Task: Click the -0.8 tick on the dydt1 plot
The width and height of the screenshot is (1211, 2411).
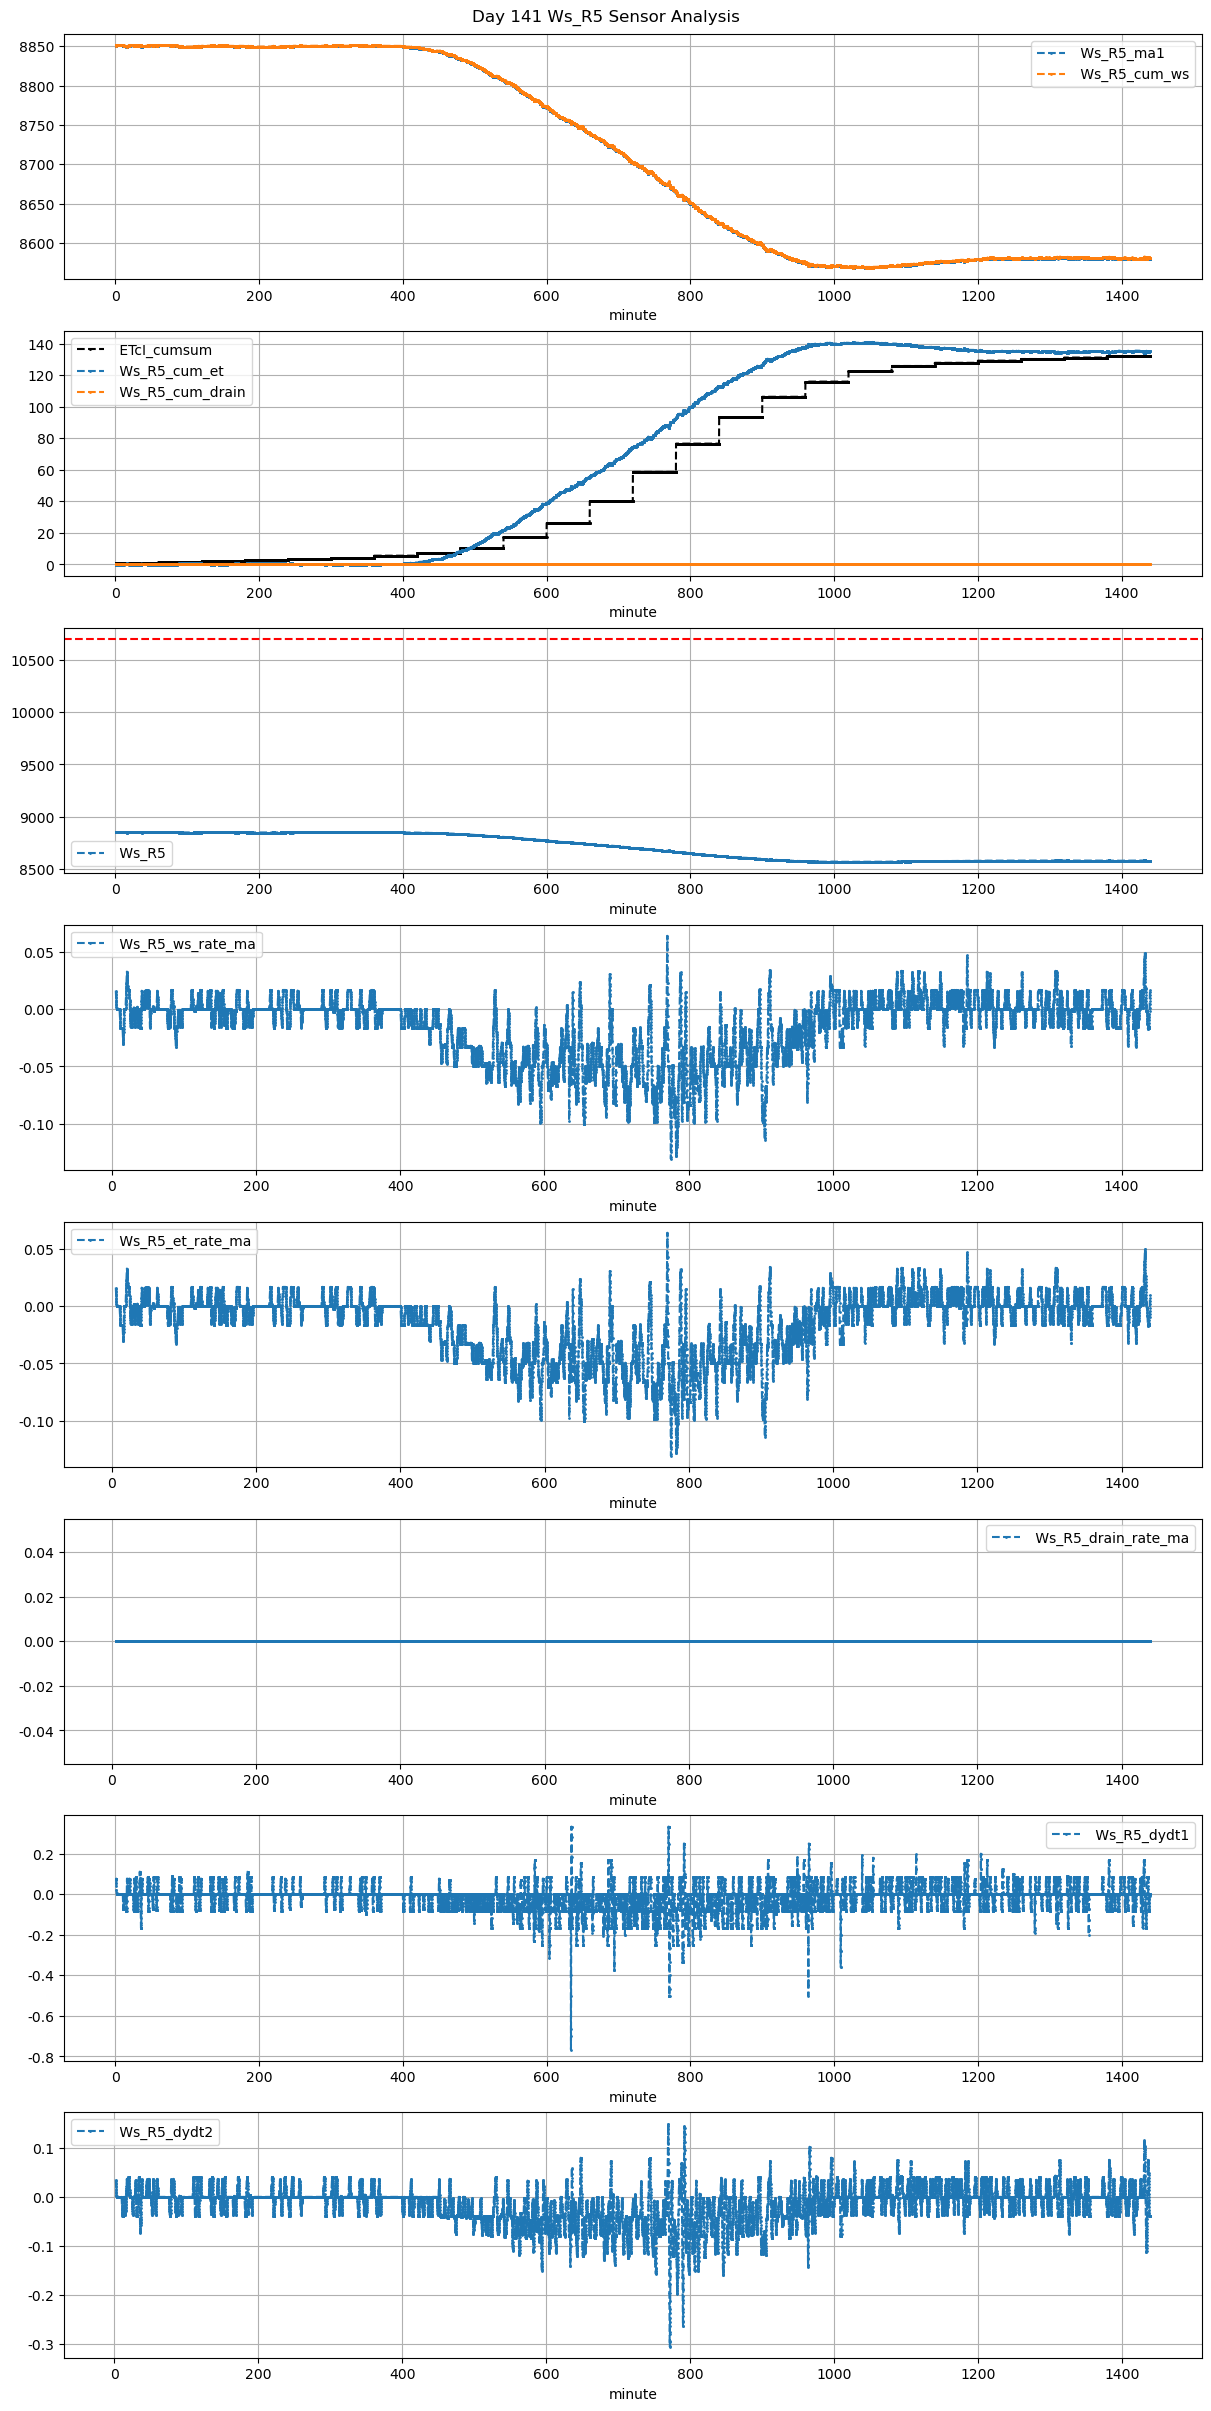Action: pos(41,2057)
